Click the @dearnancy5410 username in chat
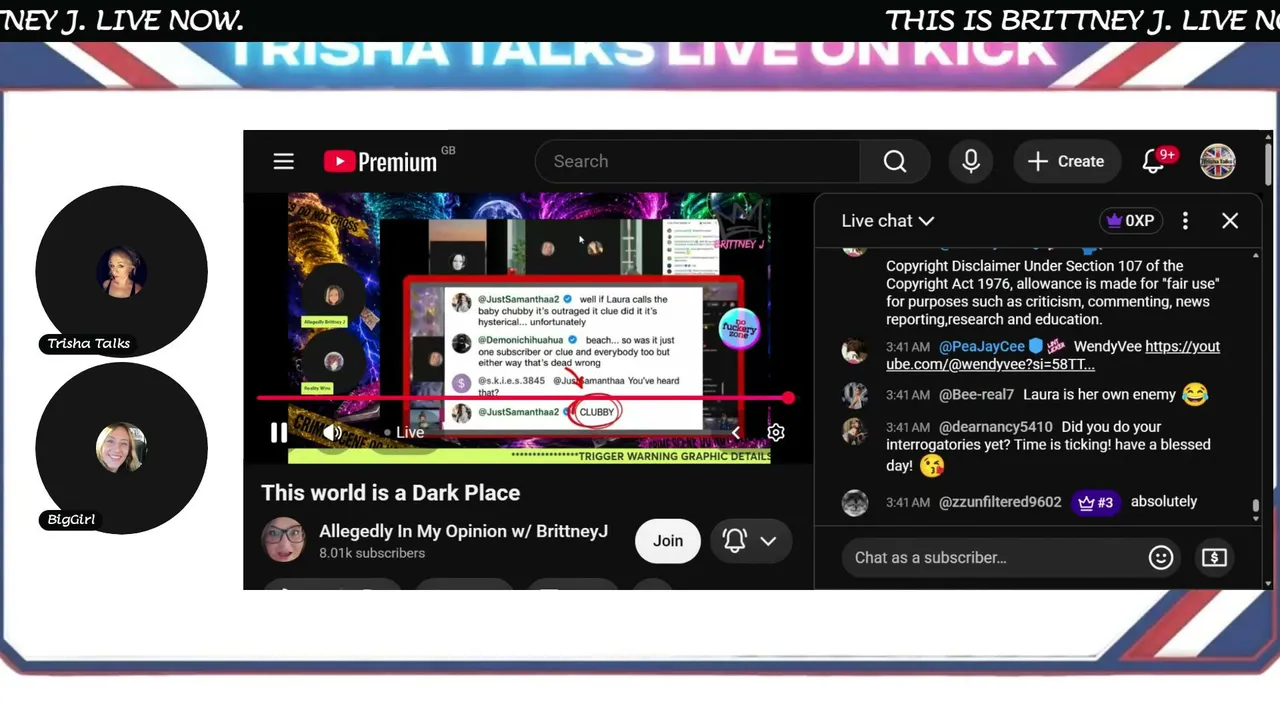The image size is (1280, 720). [996, 427]
